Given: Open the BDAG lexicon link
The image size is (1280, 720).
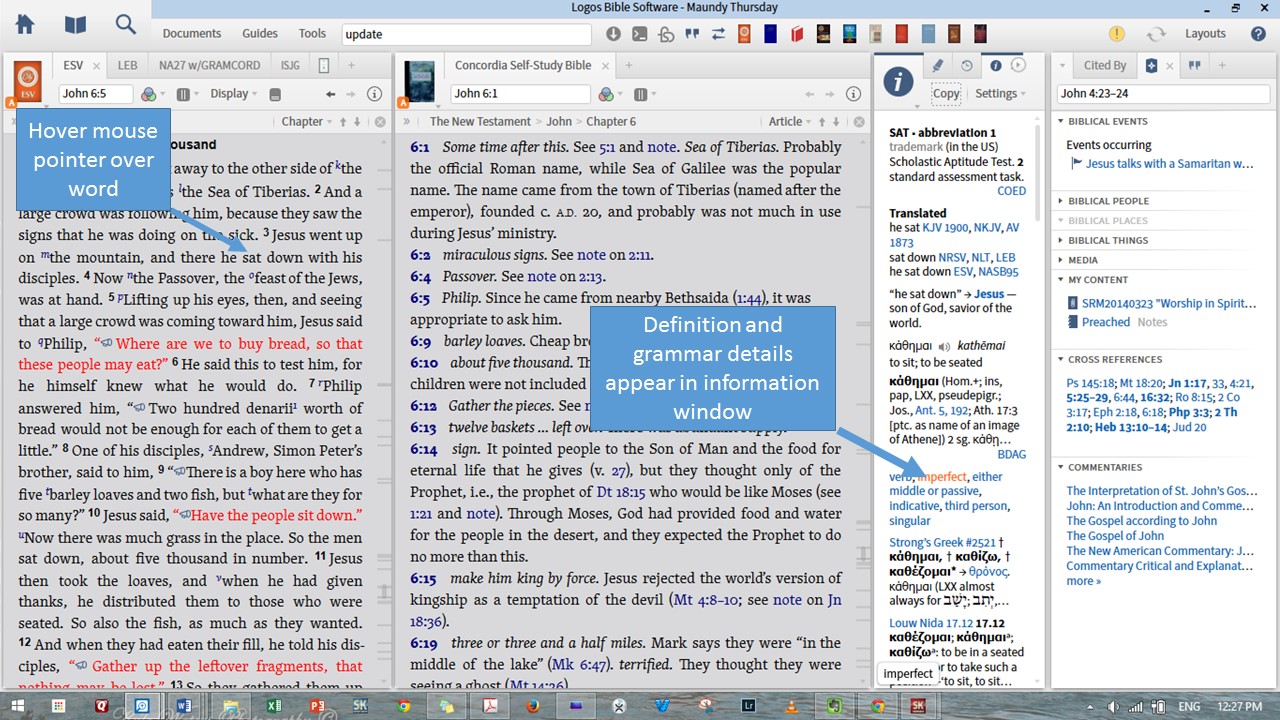Looking at the screenshot, I should [x=1012, y=454].
